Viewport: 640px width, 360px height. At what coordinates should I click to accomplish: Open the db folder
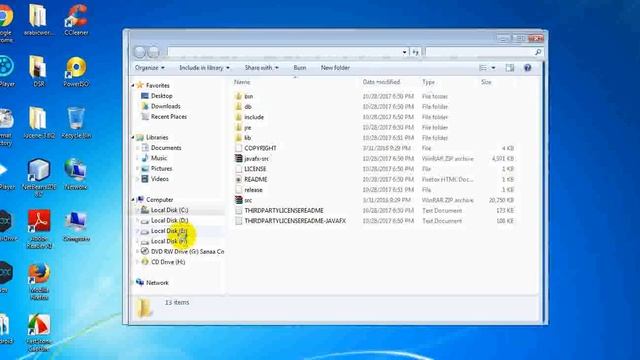(x=247, y=107)
